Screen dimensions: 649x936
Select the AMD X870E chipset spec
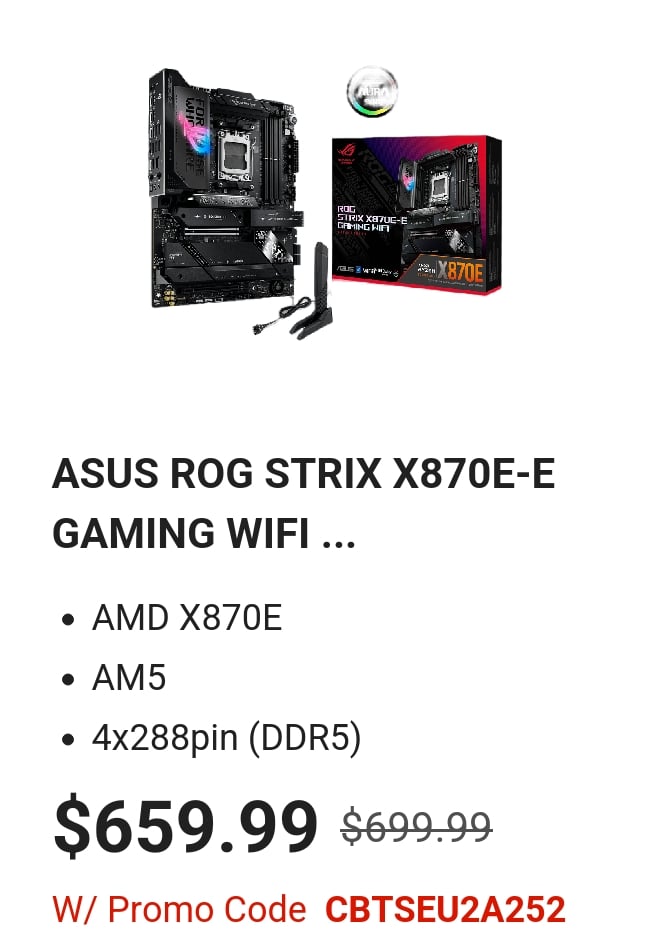tap(186, 618)
